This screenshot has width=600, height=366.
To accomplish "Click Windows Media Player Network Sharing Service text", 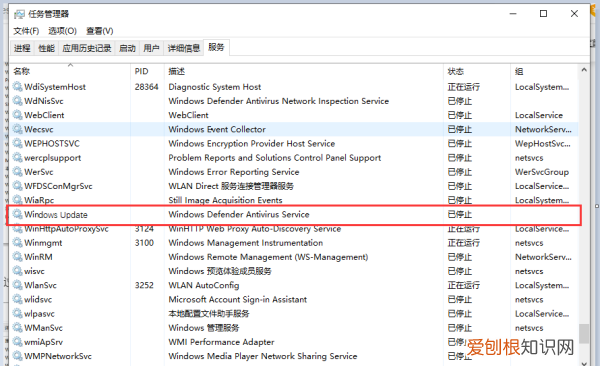I will click(262, 356).
